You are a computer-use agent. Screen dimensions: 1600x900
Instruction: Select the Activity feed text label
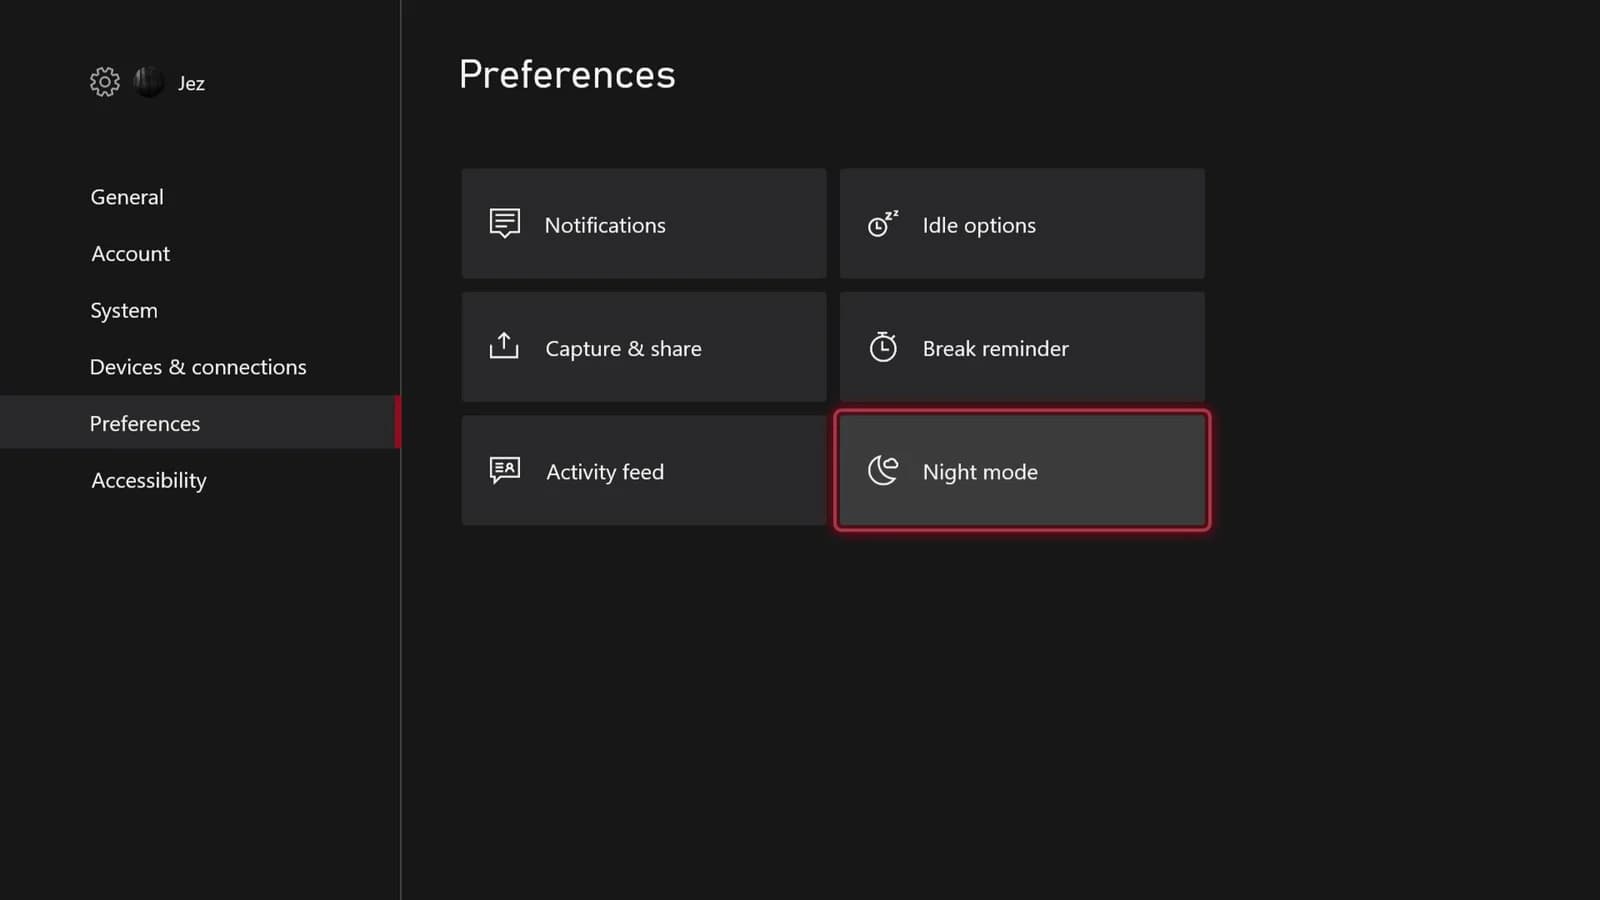point(605,472)
